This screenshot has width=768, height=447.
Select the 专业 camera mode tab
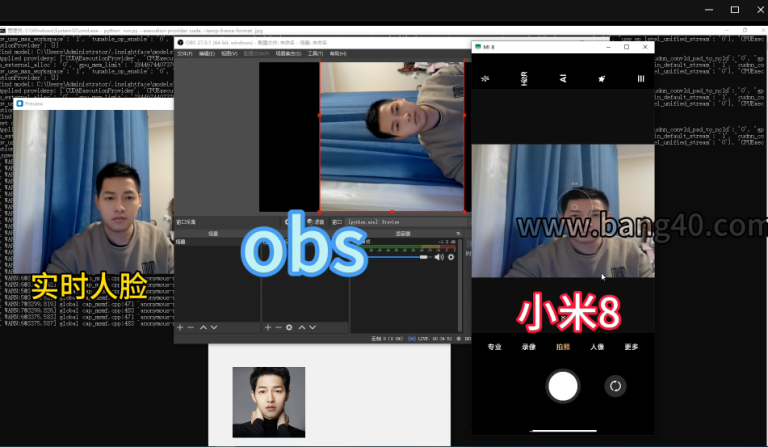494,347
